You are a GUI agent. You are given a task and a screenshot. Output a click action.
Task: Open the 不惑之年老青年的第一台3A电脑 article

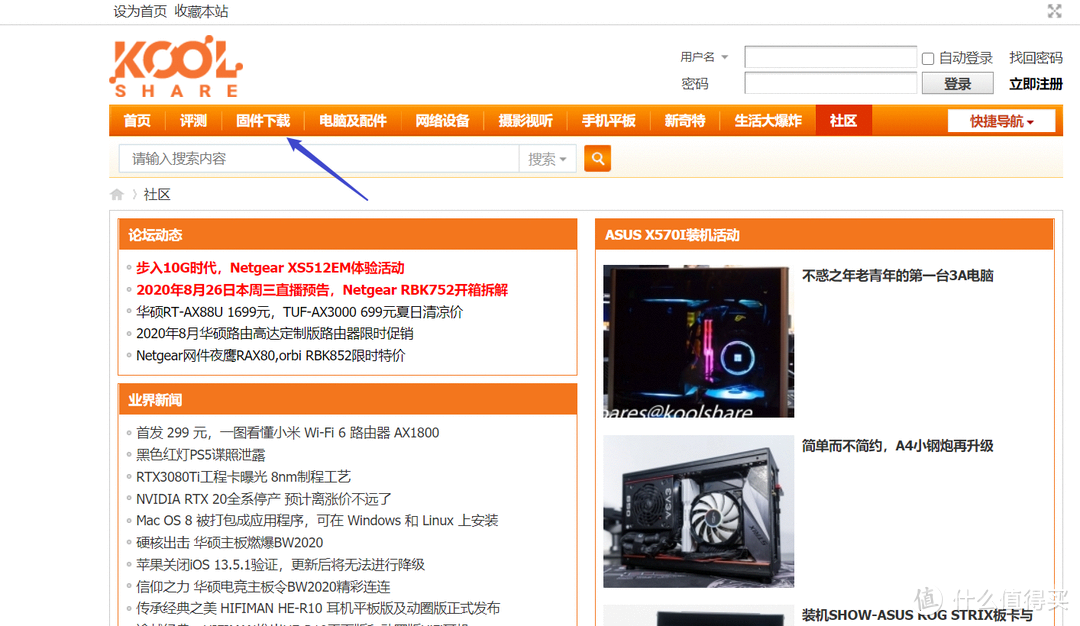[x=897, y=275]
